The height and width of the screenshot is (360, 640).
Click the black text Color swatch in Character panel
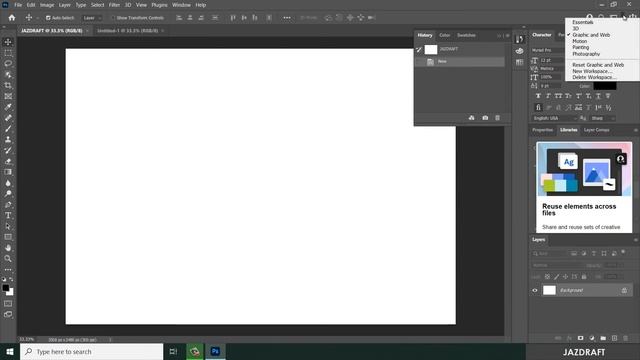point(604,86)
